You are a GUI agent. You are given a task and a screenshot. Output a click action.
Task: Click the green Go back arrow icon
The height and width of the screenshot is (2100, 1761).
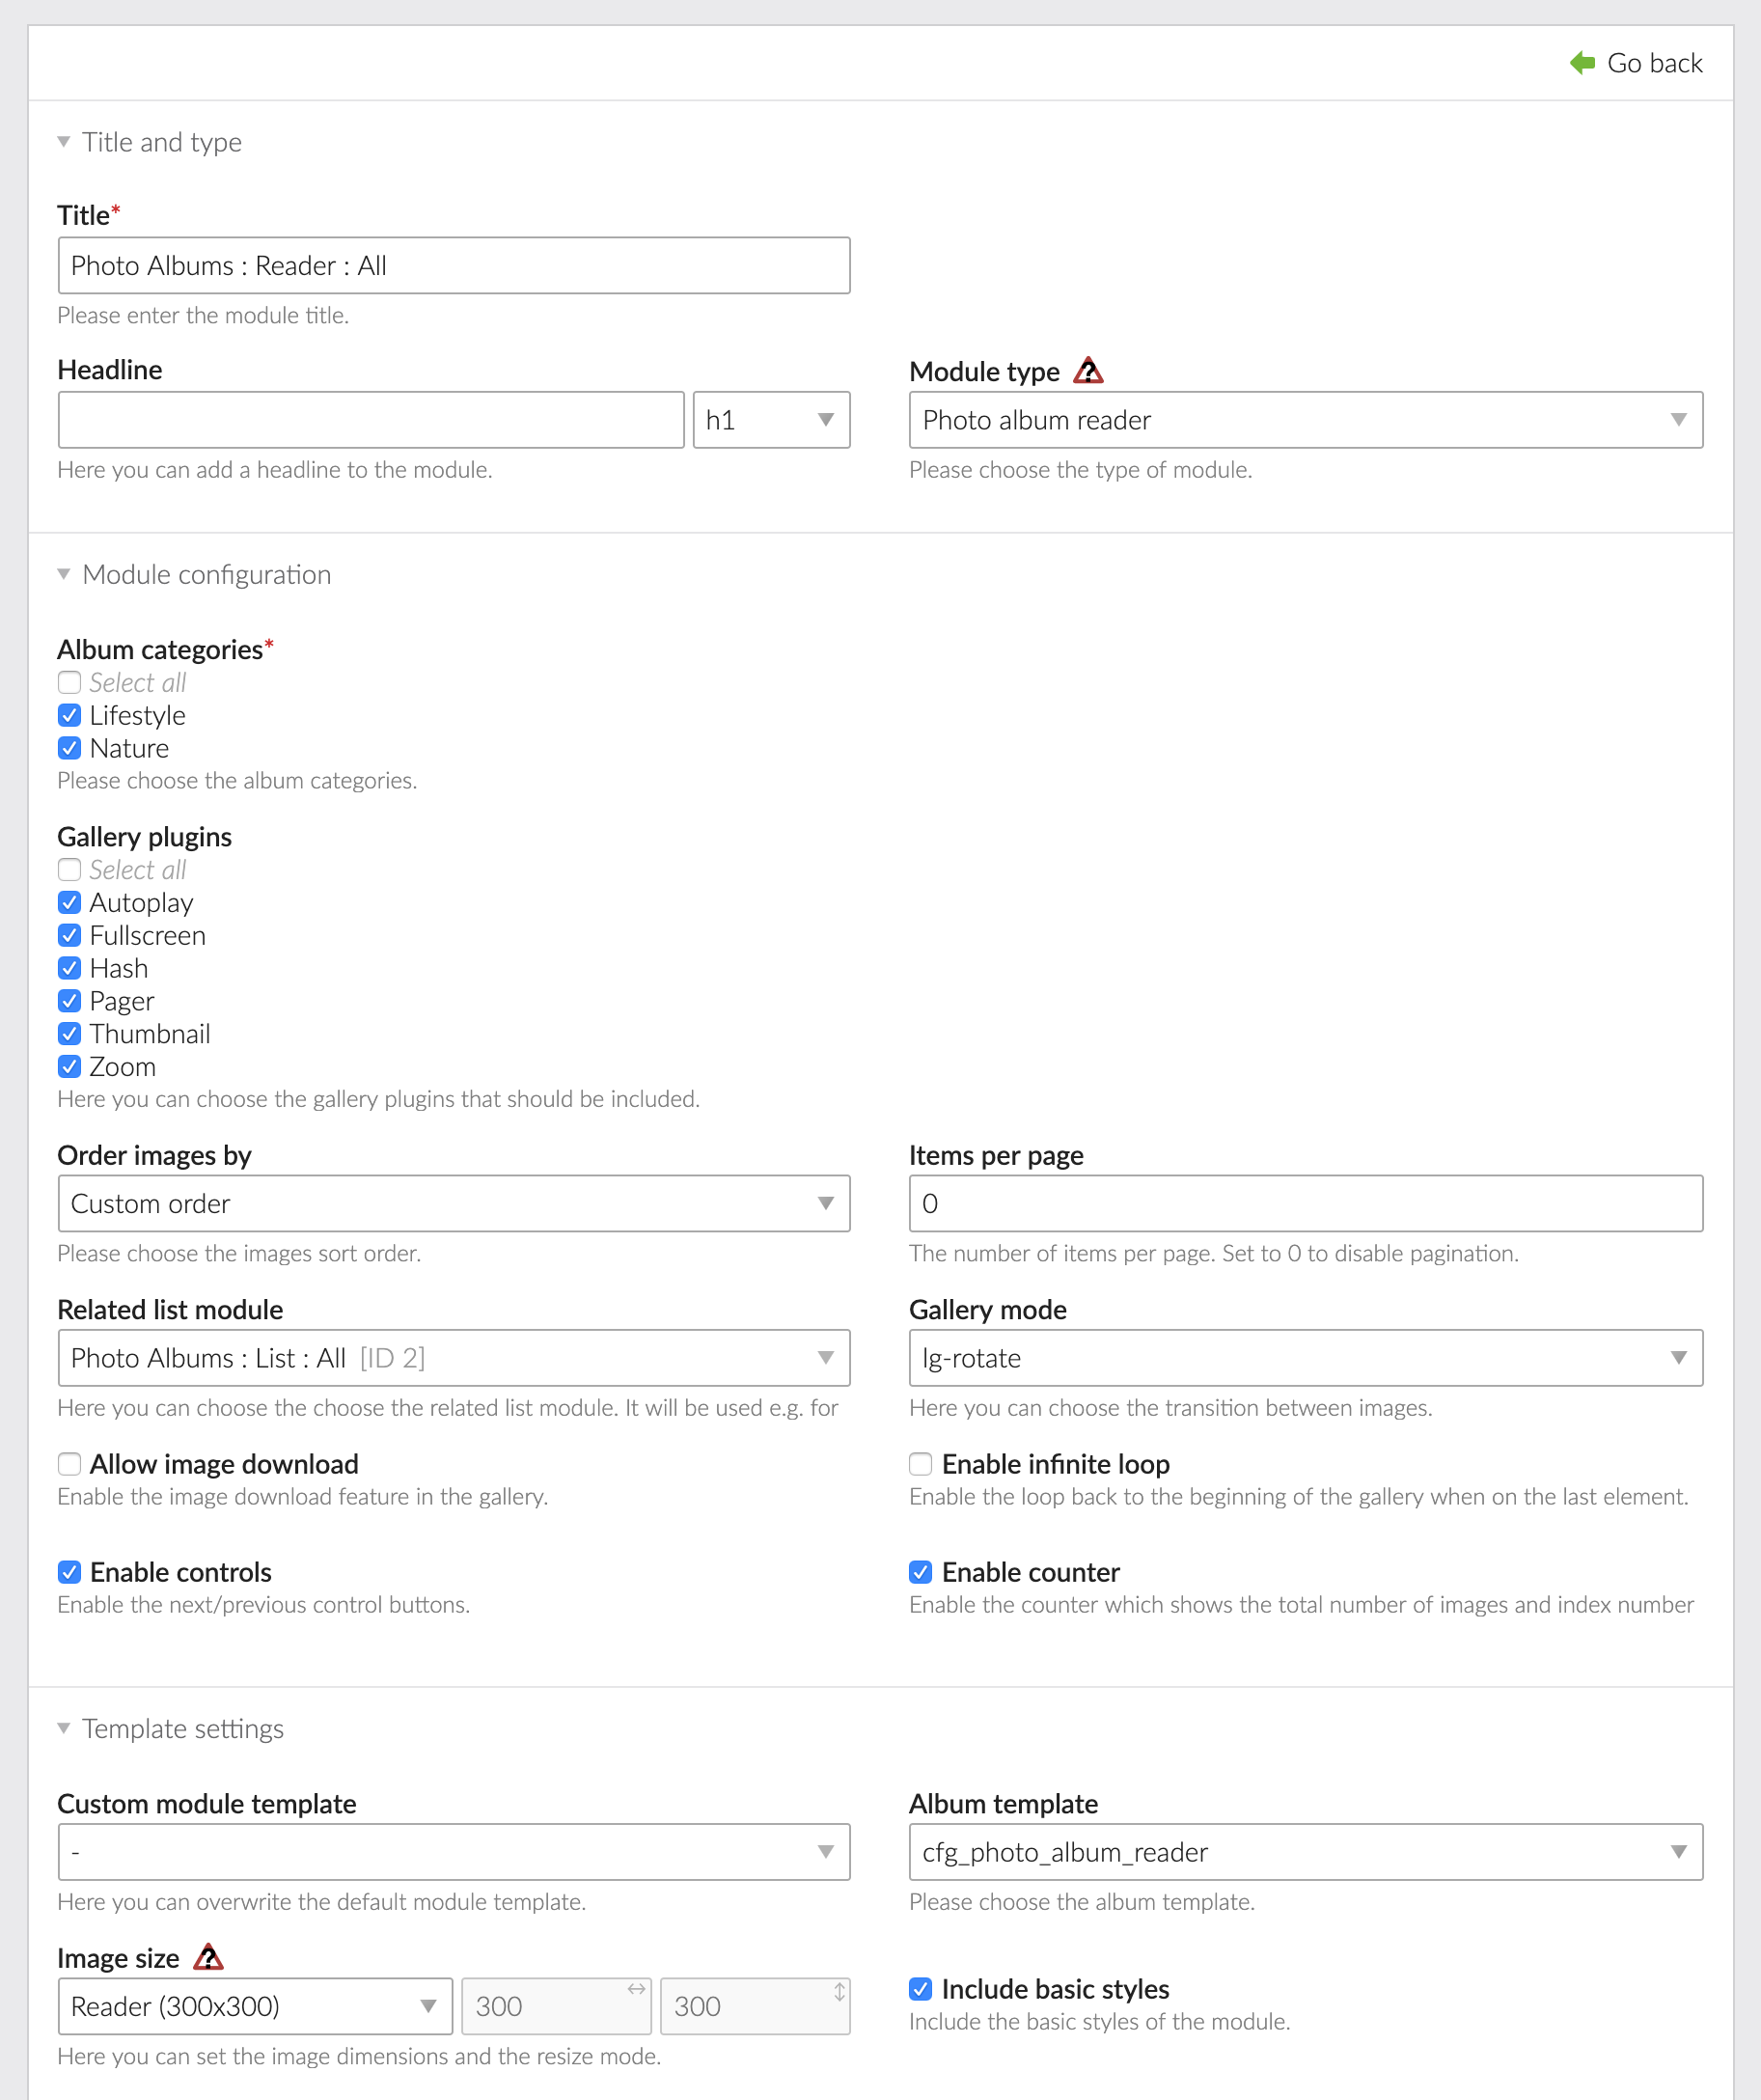pos(1582,62)
